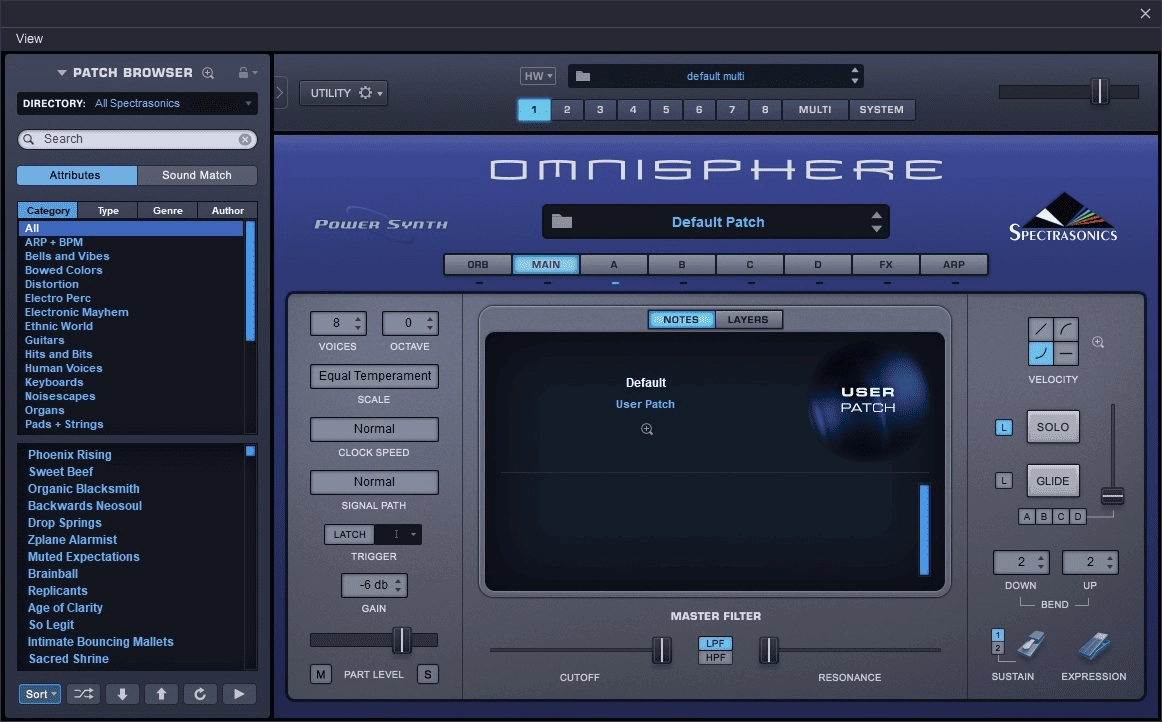
Task: Select the flat velocity curve
Action: pos(1066,354)
